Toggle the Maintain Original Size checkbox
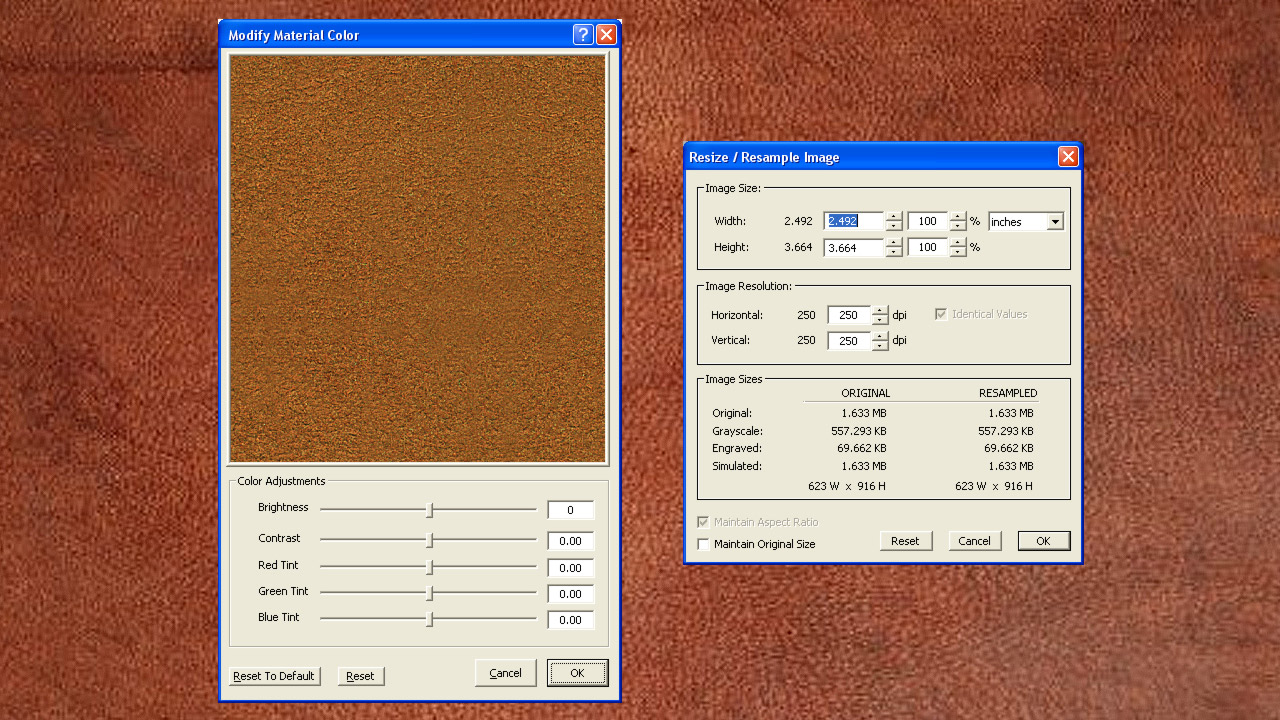The height and width of the screenshot is (720, 1280). tap(704, 545)
